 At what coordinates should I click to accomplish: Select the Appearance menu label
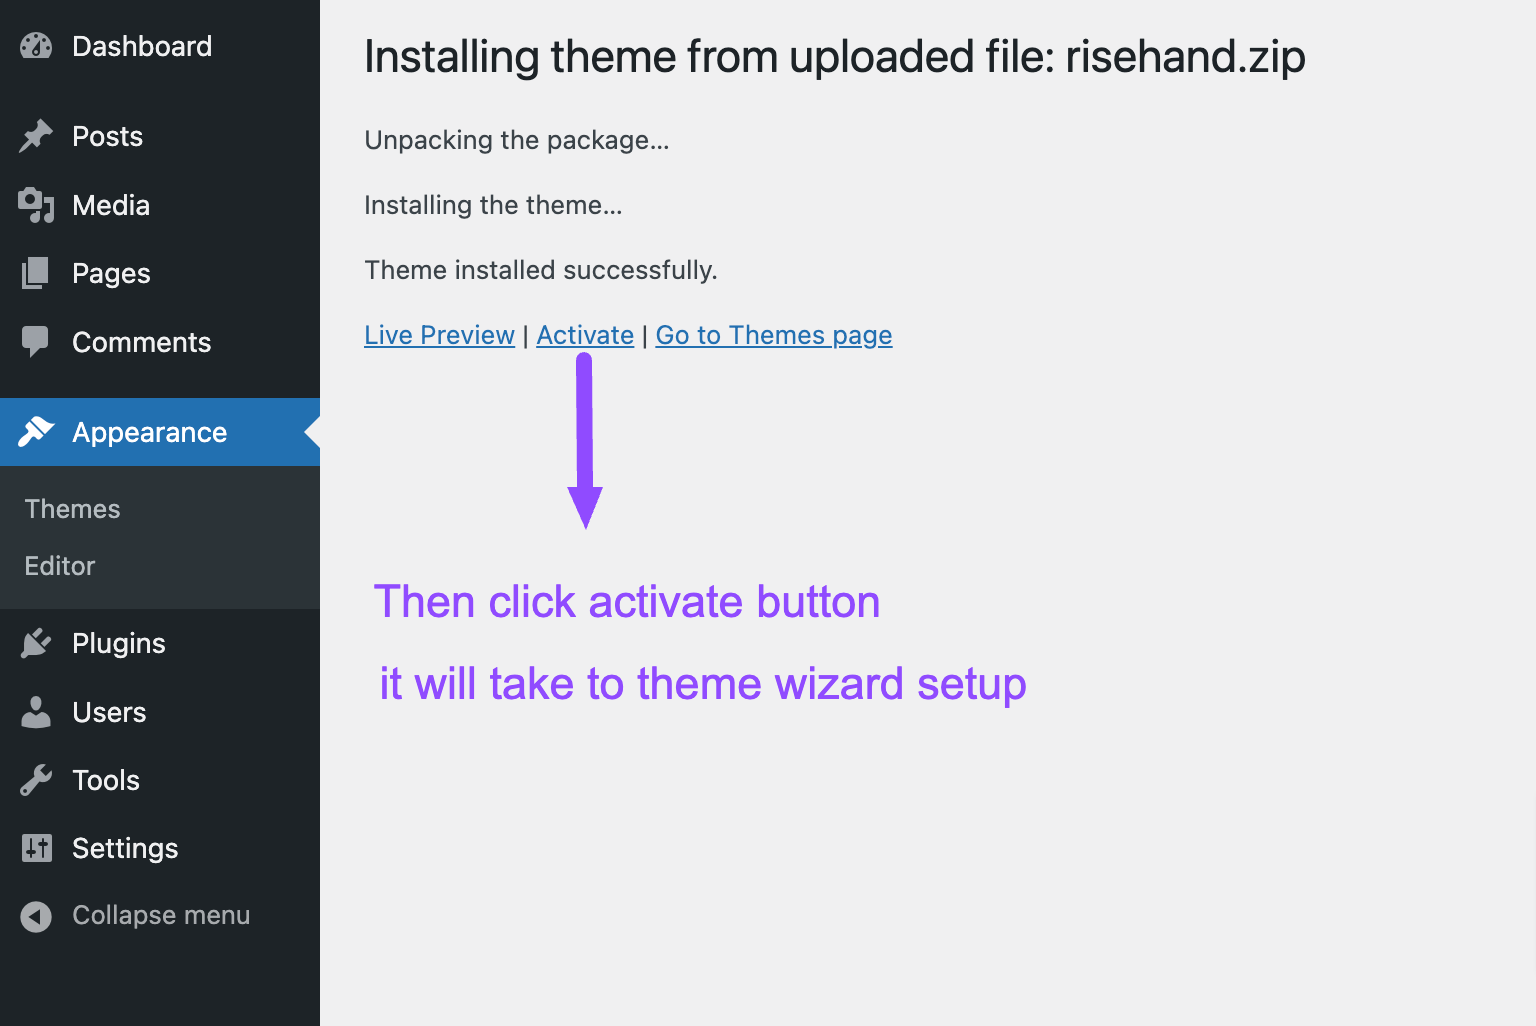150,432
